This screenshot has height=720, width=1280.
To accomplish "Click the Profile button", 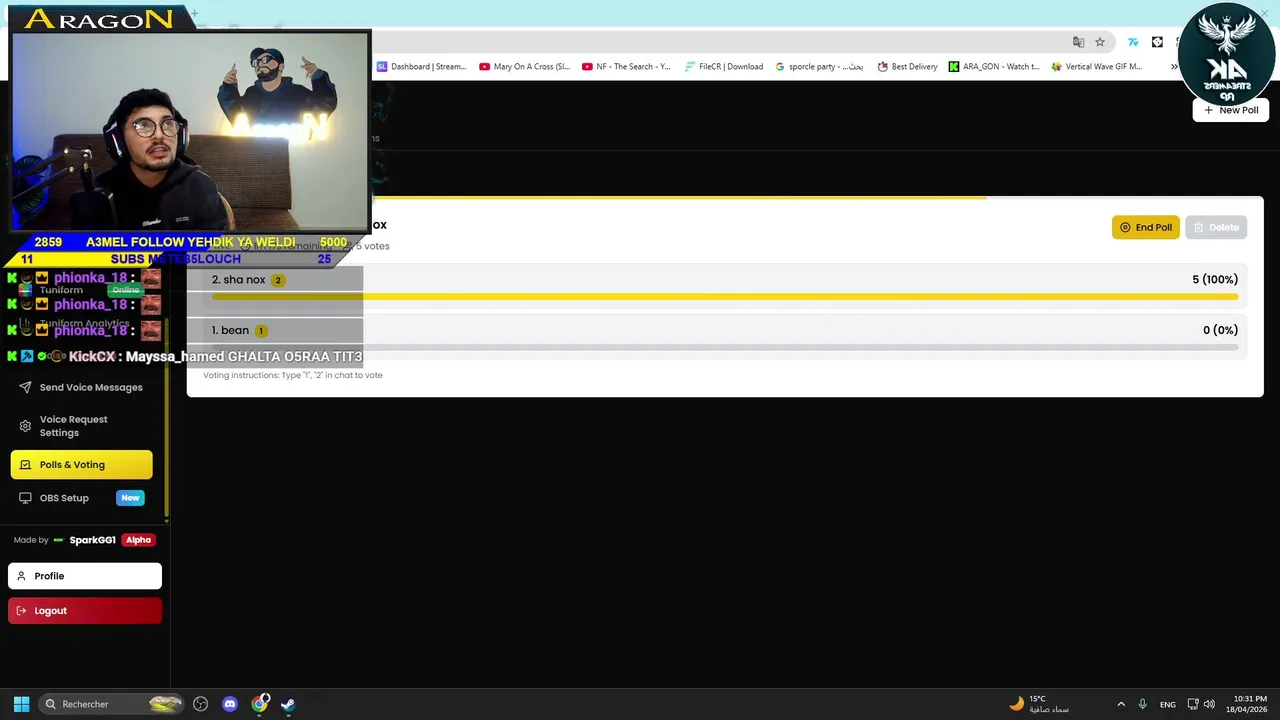I will (85, 576).
